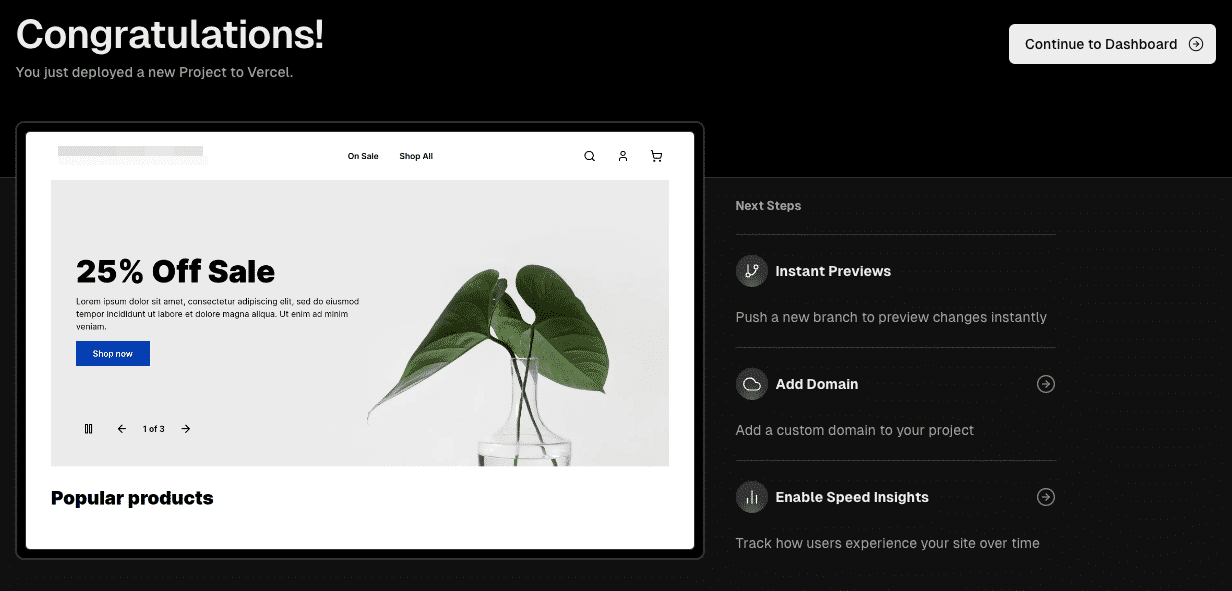Click the Instant Previews branch icon
The image size is (1232, 591).
click(x=752, y=271)
